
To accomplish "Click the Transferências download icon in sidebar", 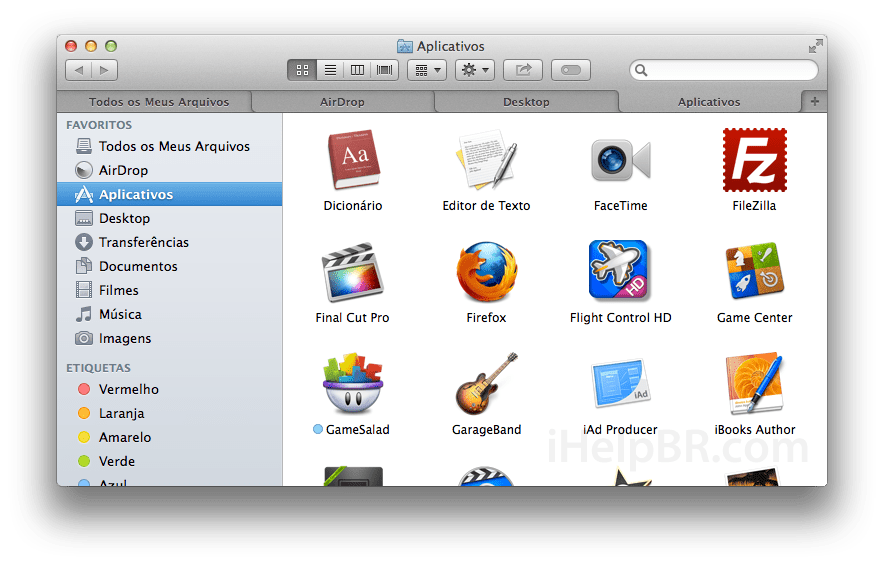I will coord(84,242).
